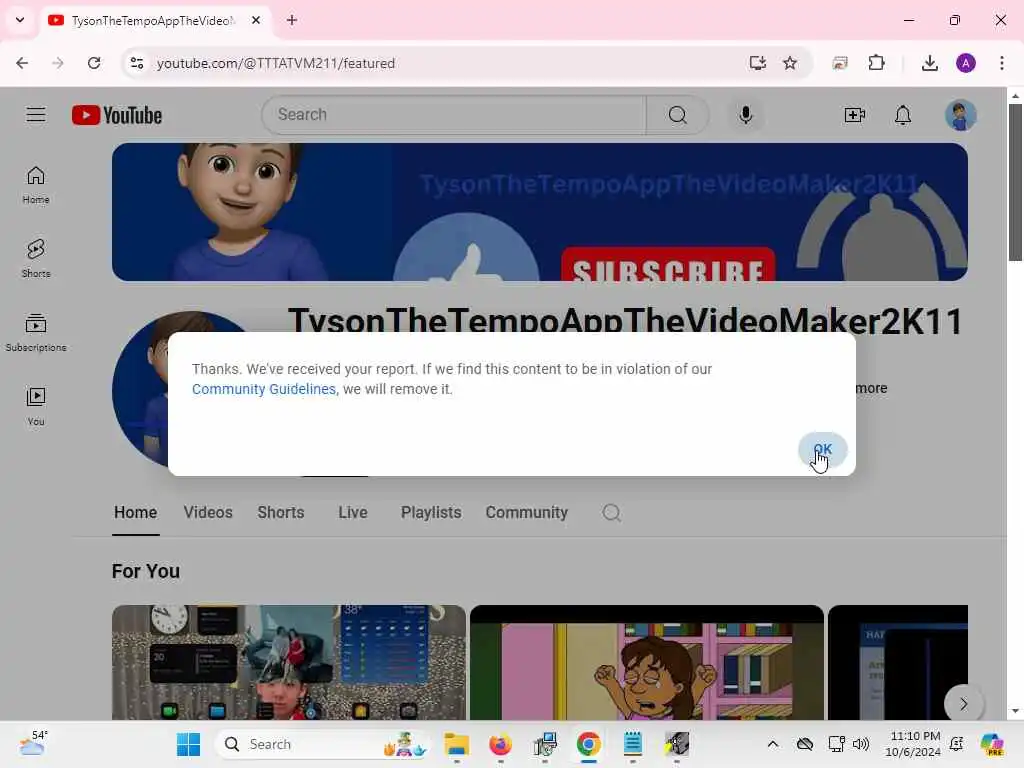This screenshot has width=1024, height=768.
Task: View site information icon
Action: click(136, 63)
